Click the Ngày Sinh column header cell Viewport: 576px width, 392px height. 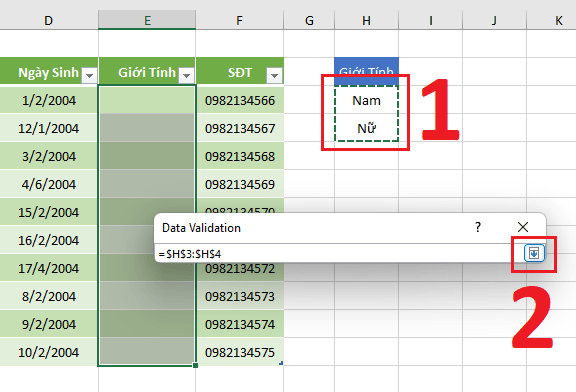tap(49, 72)
